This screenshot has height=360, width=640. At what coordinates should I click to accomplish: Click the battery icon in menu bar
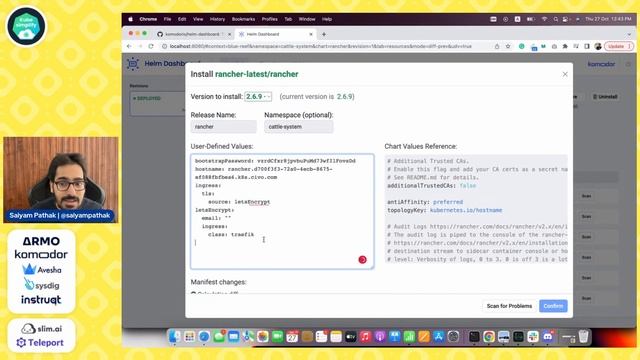pos(530,19)
